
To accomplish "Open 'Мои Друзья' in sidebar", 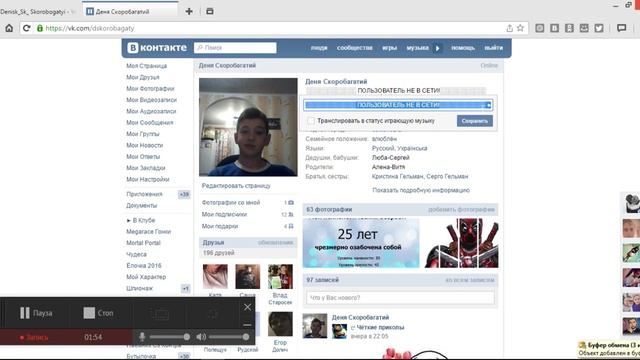I will (x=143, y=77).
